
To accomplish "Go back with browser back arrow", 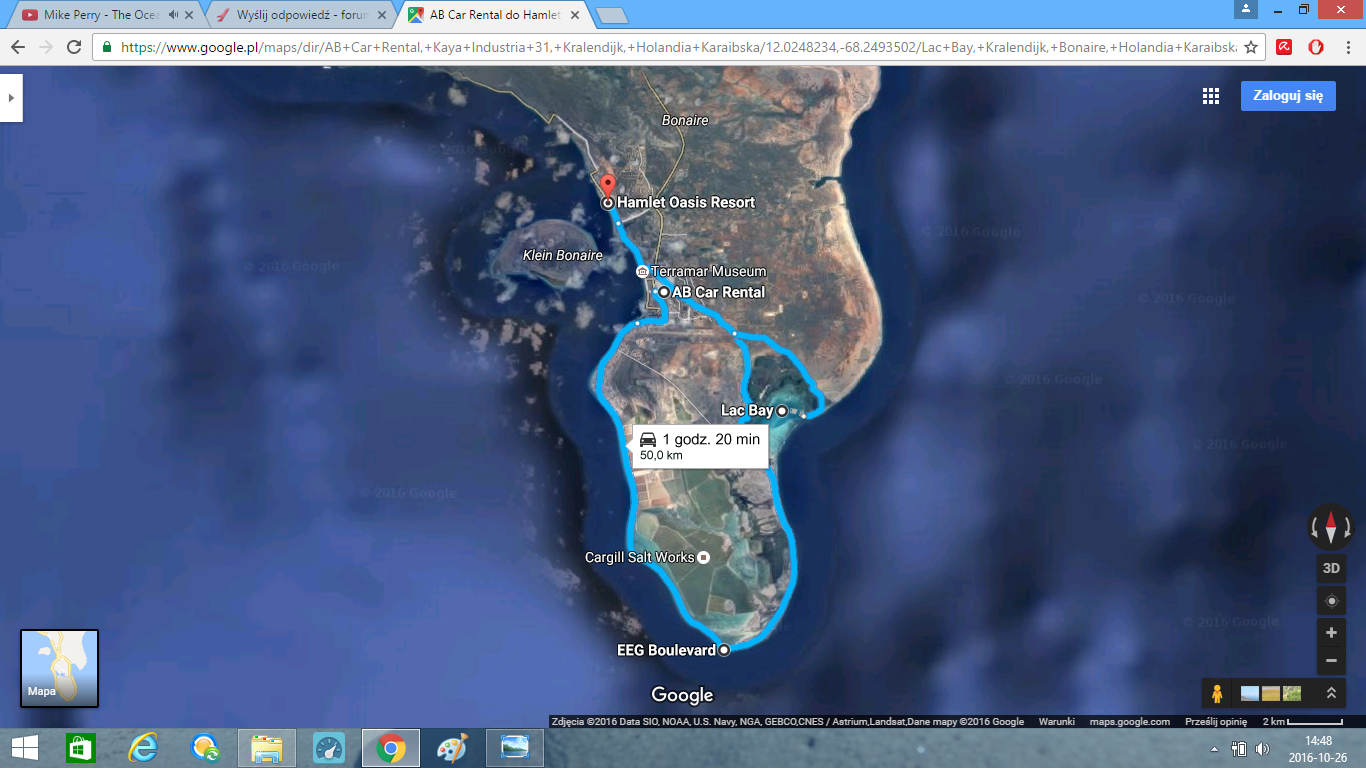I will [18, 47].
